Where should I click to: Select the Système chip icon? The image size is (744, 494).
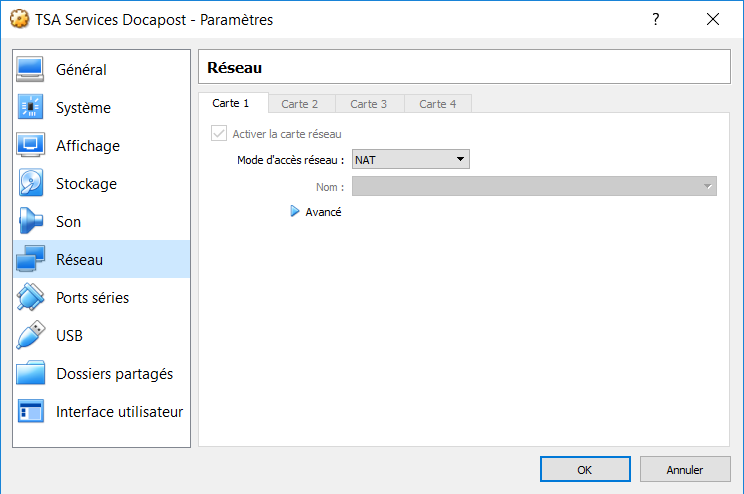click(30, 107)
